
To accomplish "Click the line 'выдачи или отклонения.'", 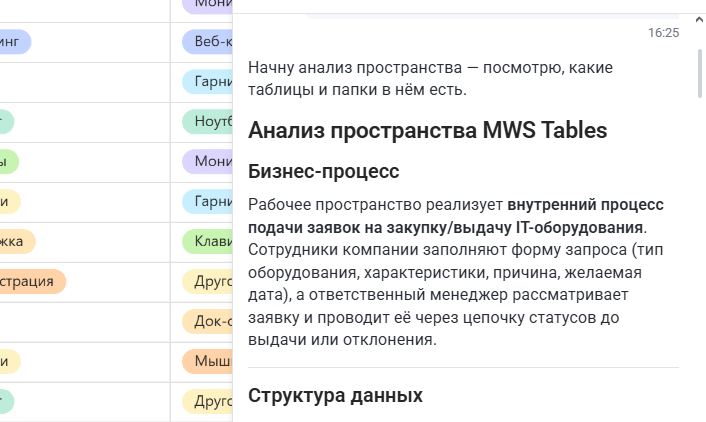I will pyautogui.click(x=342, y=340).
